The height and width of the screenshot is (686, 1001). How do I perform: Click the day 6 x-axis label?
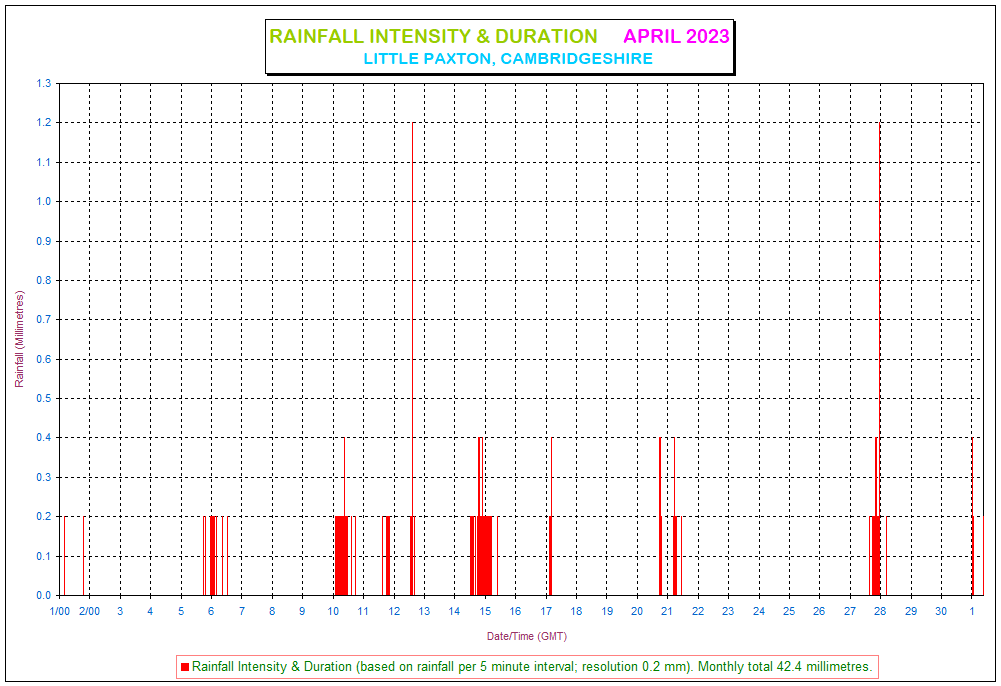coord(211,611)
